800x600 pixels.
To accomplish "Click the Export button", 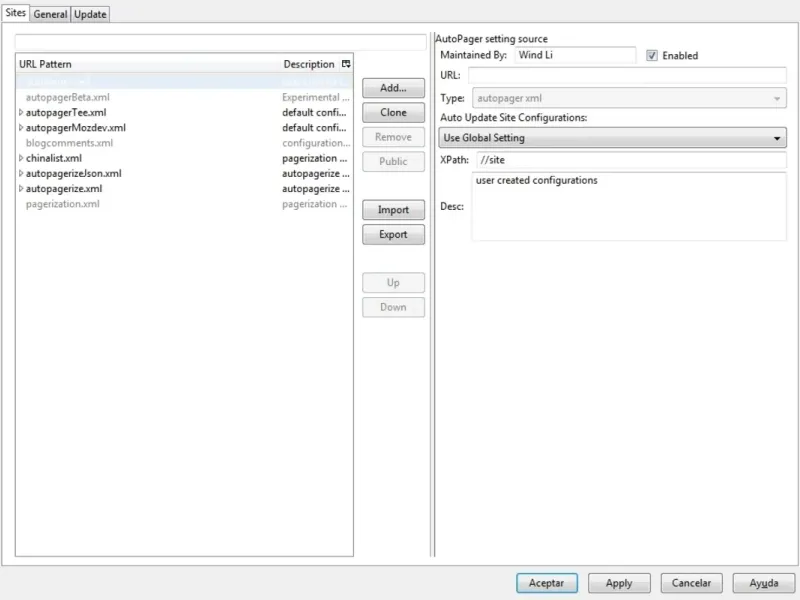I will click(x=393, y=234).
